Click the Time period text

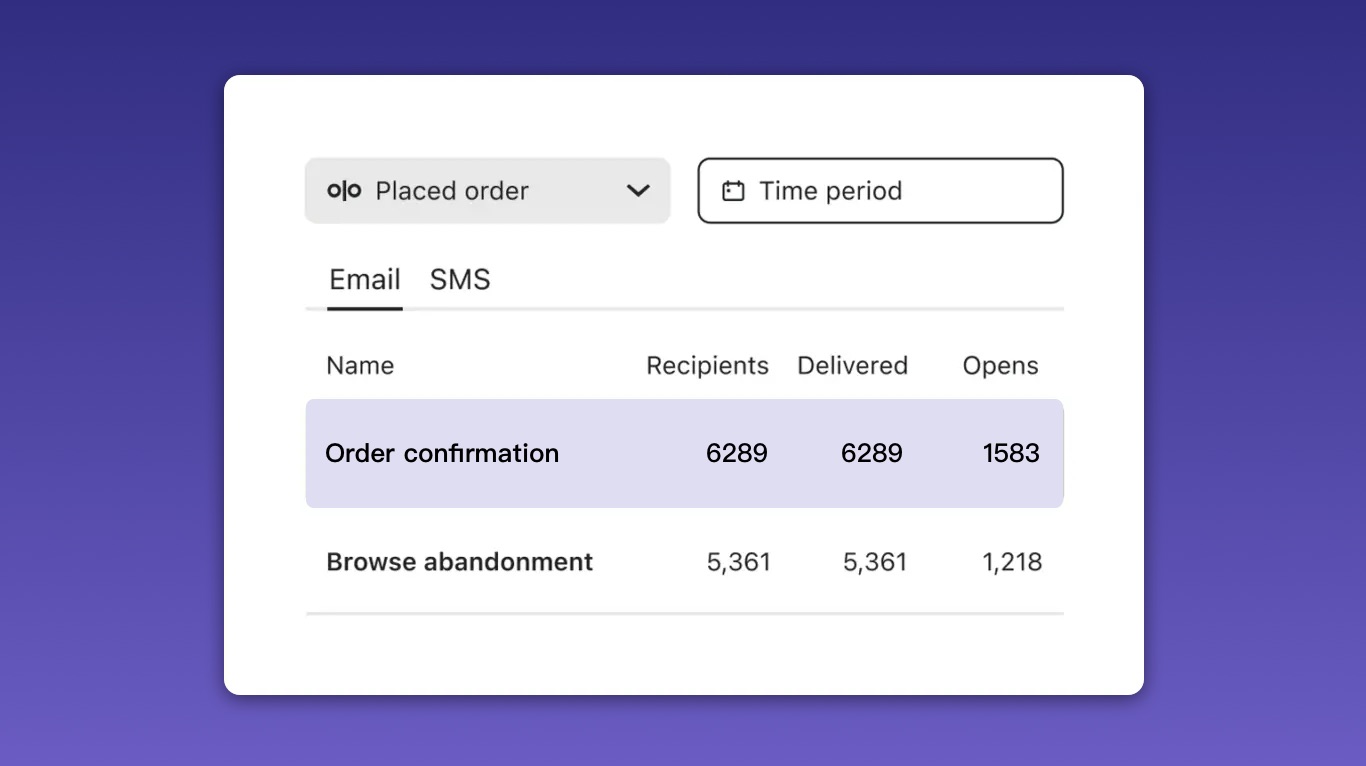[830, 191]
